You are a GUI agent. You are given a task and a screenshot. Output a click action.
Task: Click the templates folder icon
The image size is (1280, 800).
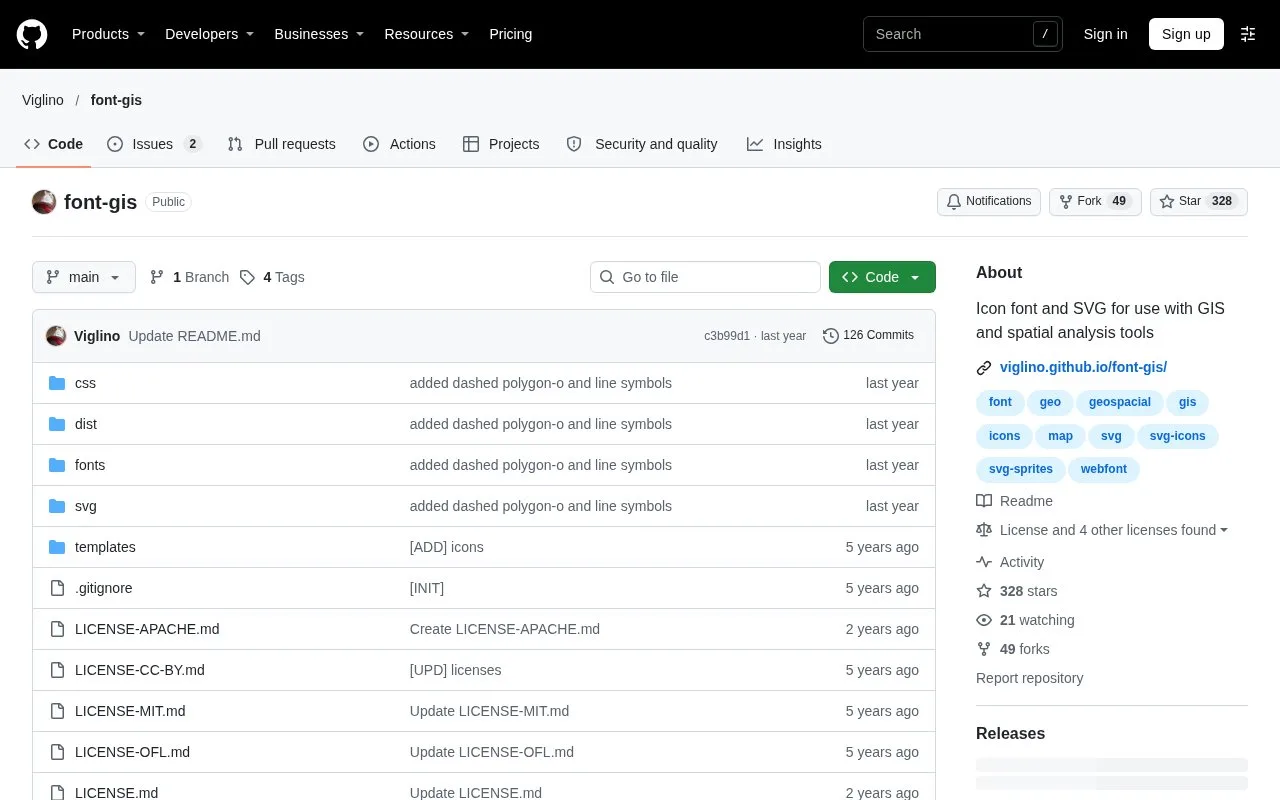click(x=57, y=547)
